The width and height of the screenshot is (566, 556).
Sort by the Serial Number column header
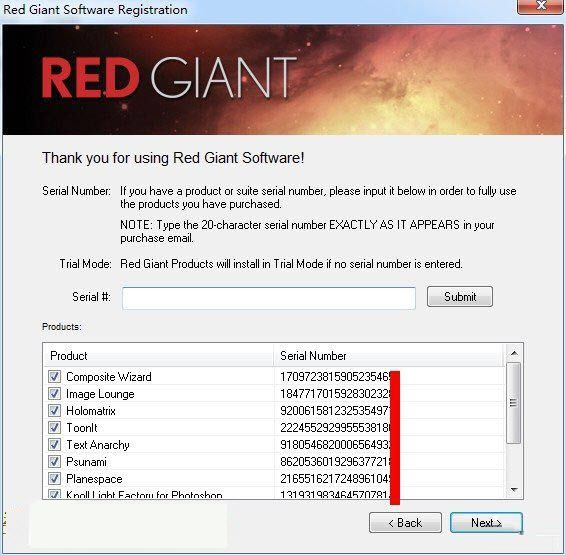(388, 356)
